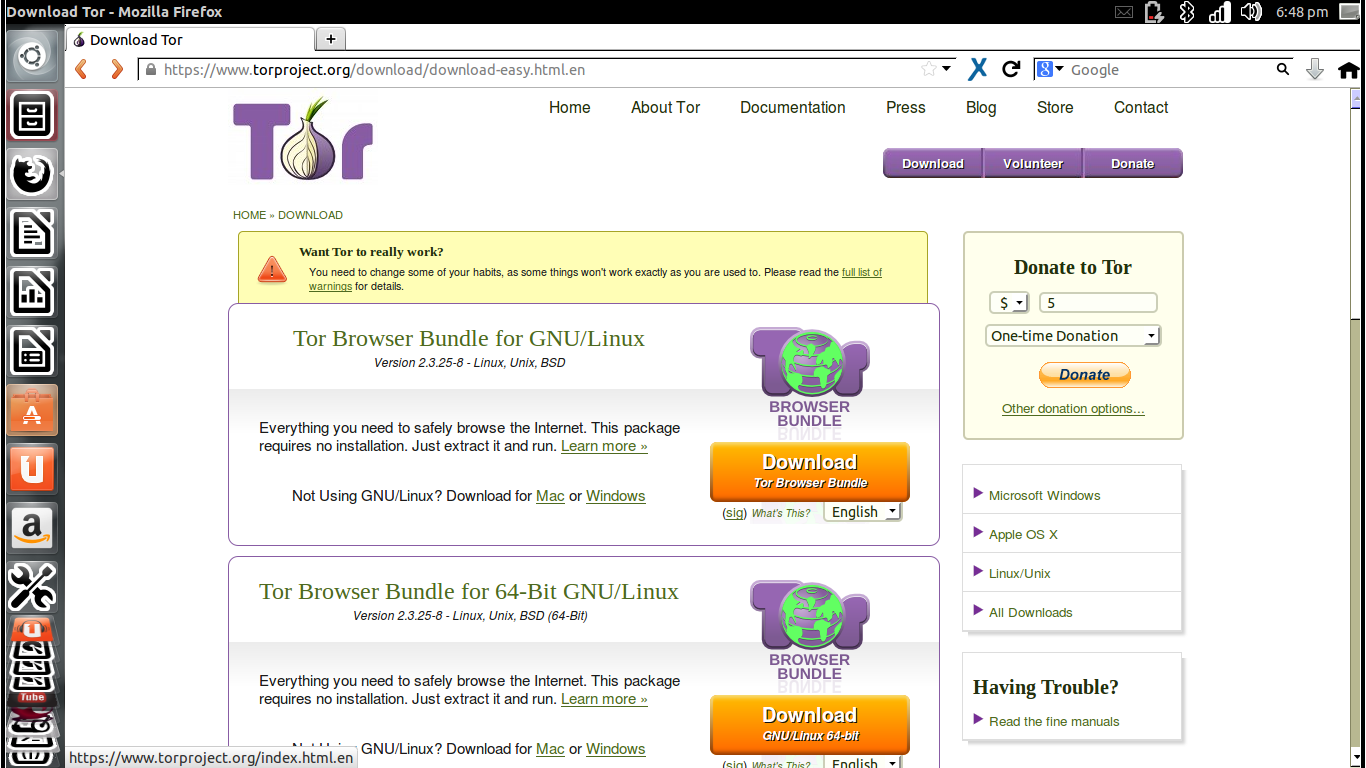Screen dimensions: 1366x768
Task: Click the warning triangle icon
Action: tap(272, 269)
